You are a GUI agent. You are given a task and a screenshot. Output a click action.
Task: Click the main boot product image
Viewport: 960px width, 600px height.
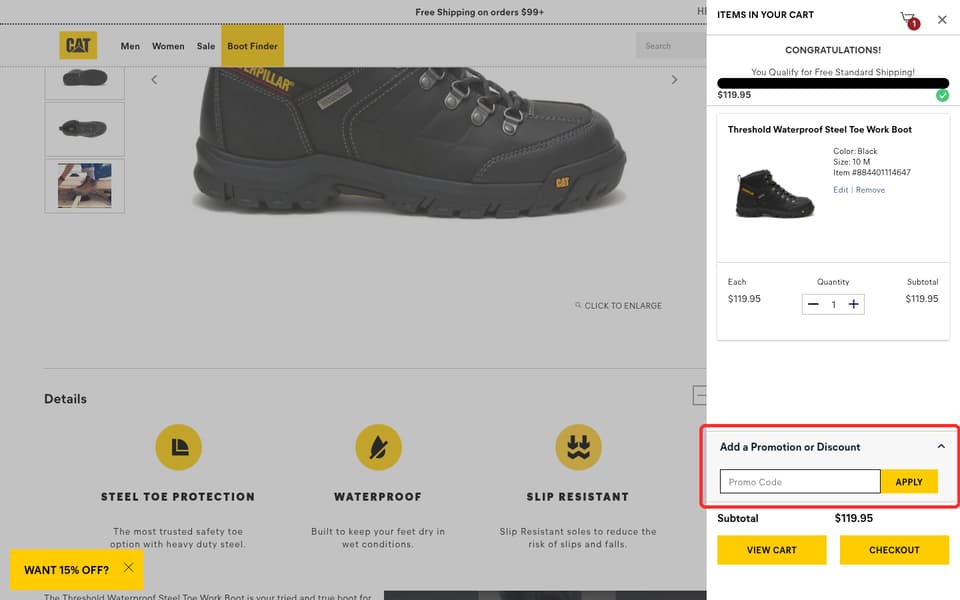pos(410,142)
